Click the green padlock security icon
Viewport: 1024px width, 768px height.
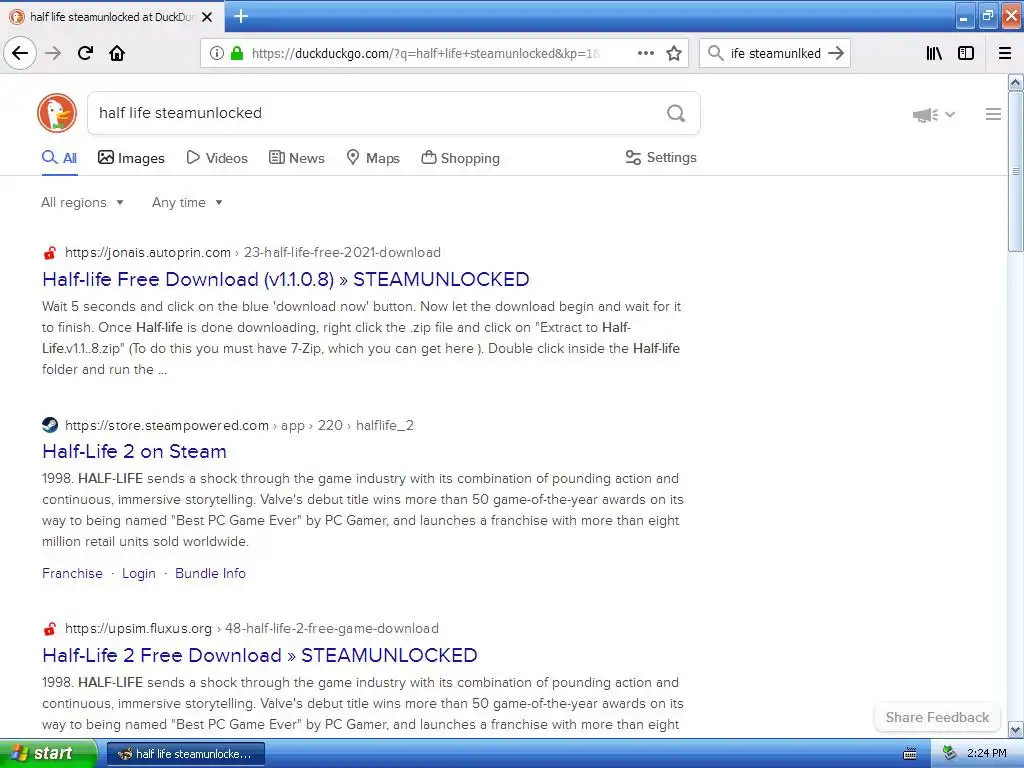point(237,53)
